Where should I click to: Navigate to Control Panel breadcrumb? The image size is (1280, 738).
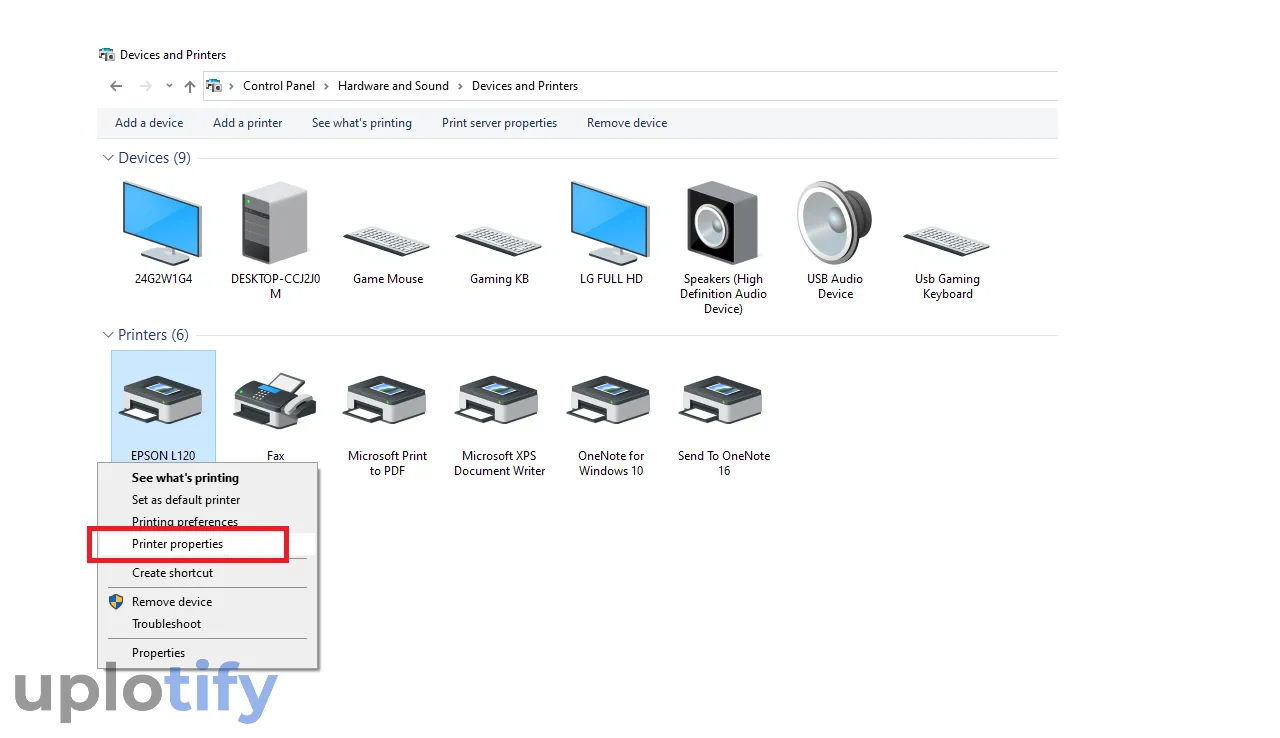click(x=279, y=86)
